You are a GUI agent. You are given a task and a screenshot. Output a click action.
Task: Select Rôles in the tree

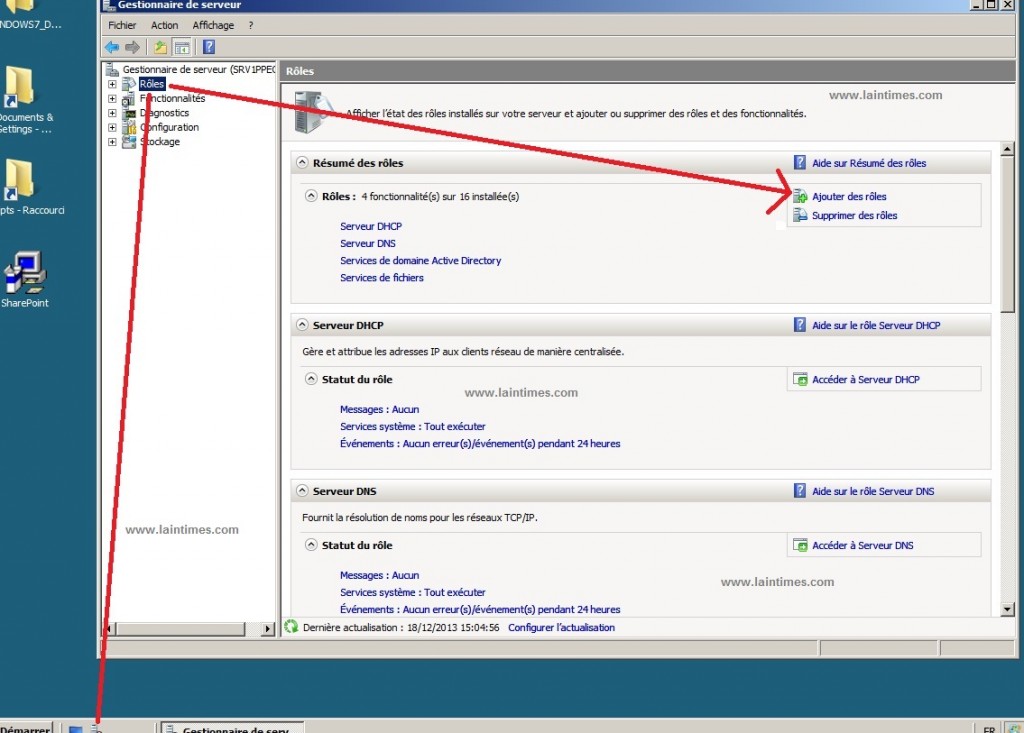pos(152,84)
